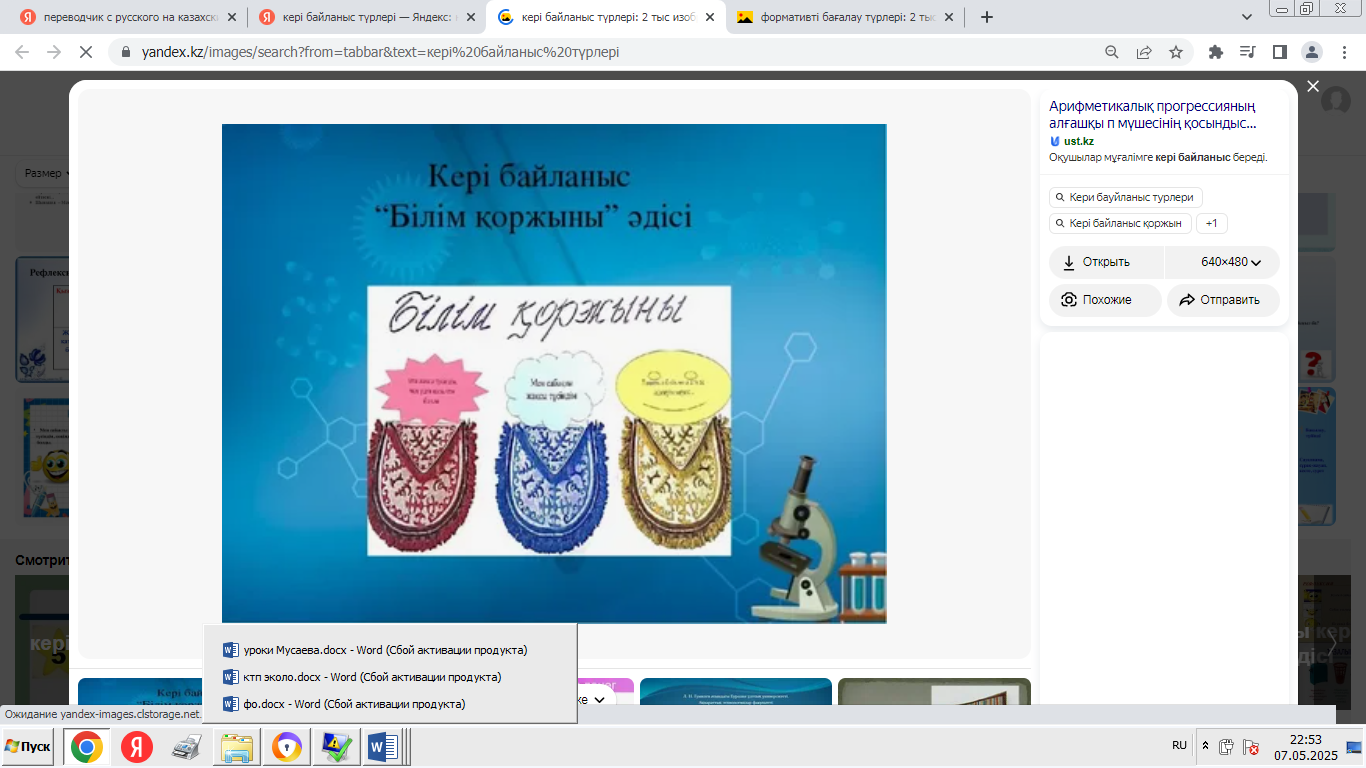The width and height of the screenshot is (1366, 768).
Task: Bookmark this page with the star icon
Action: pos(1176,52)
